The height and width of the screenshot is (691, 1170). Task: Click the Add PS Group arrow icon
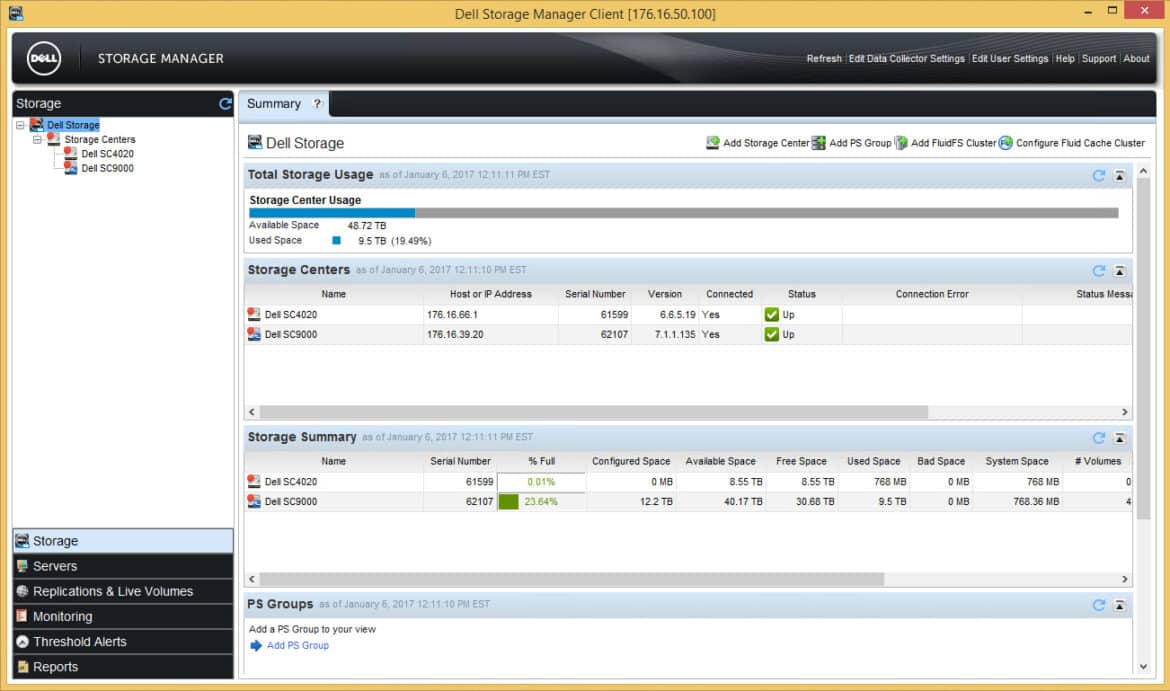click(x=256, y=645)
